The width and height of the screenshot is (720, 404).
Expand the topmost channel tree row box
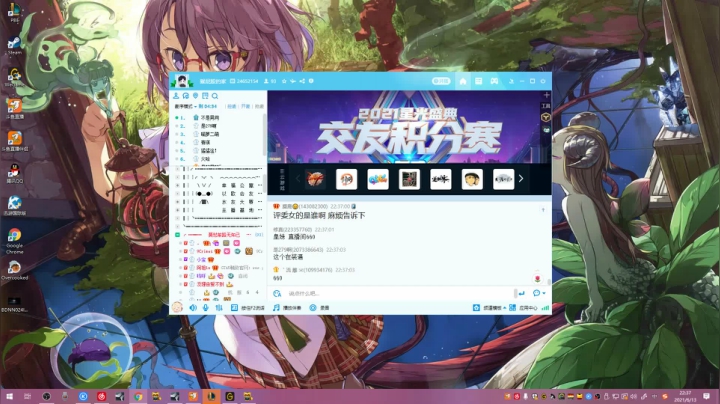click(x=178, y=169)
